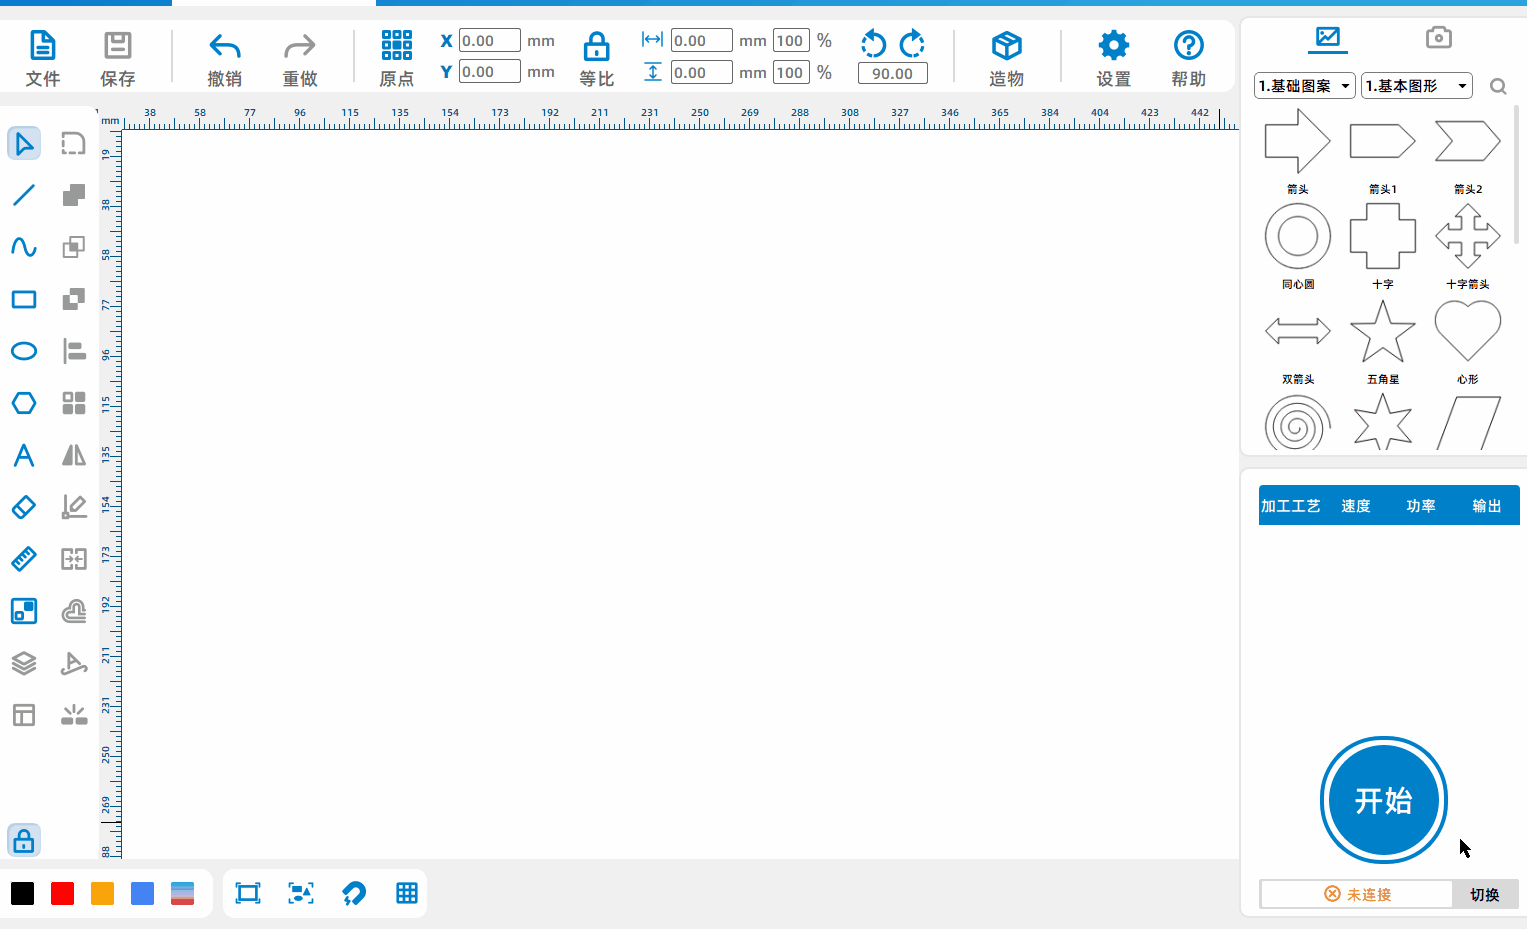
Task: Rotate counter-clockwise with the left rotation icon
Action: click(x=873, y=43)
